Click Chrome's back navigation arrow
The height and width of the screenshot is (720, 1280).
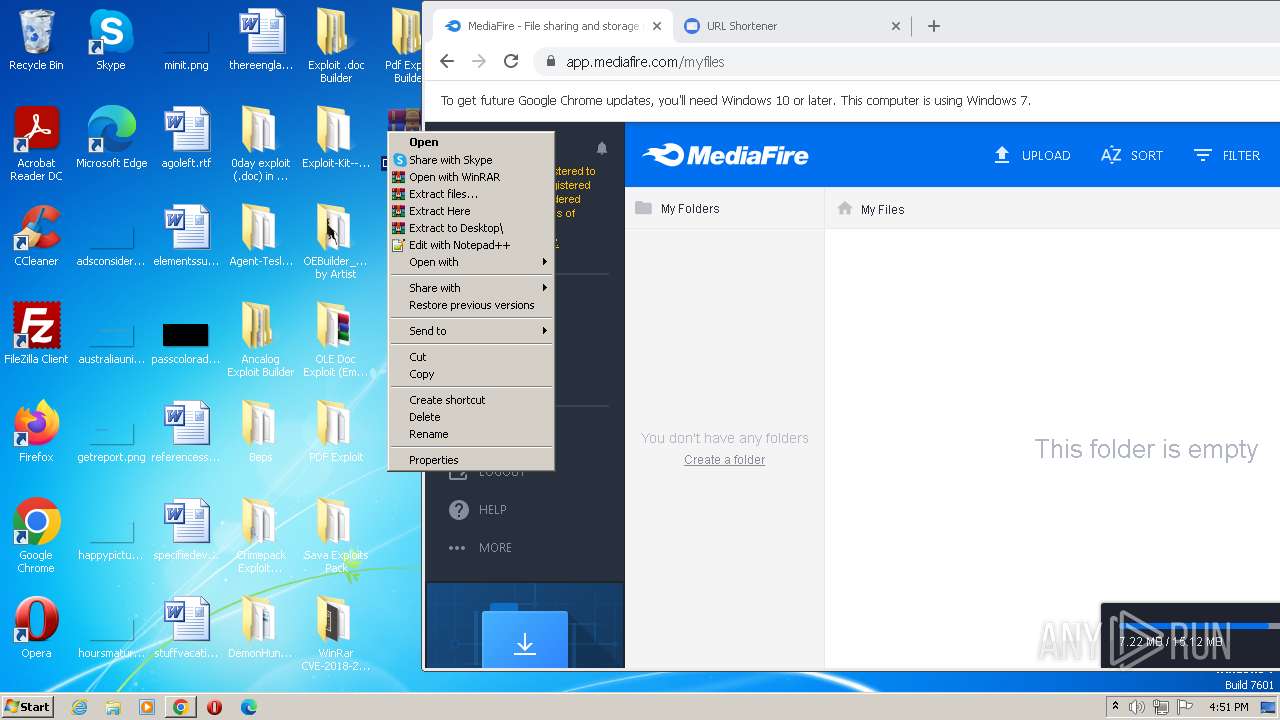point(447,61)
